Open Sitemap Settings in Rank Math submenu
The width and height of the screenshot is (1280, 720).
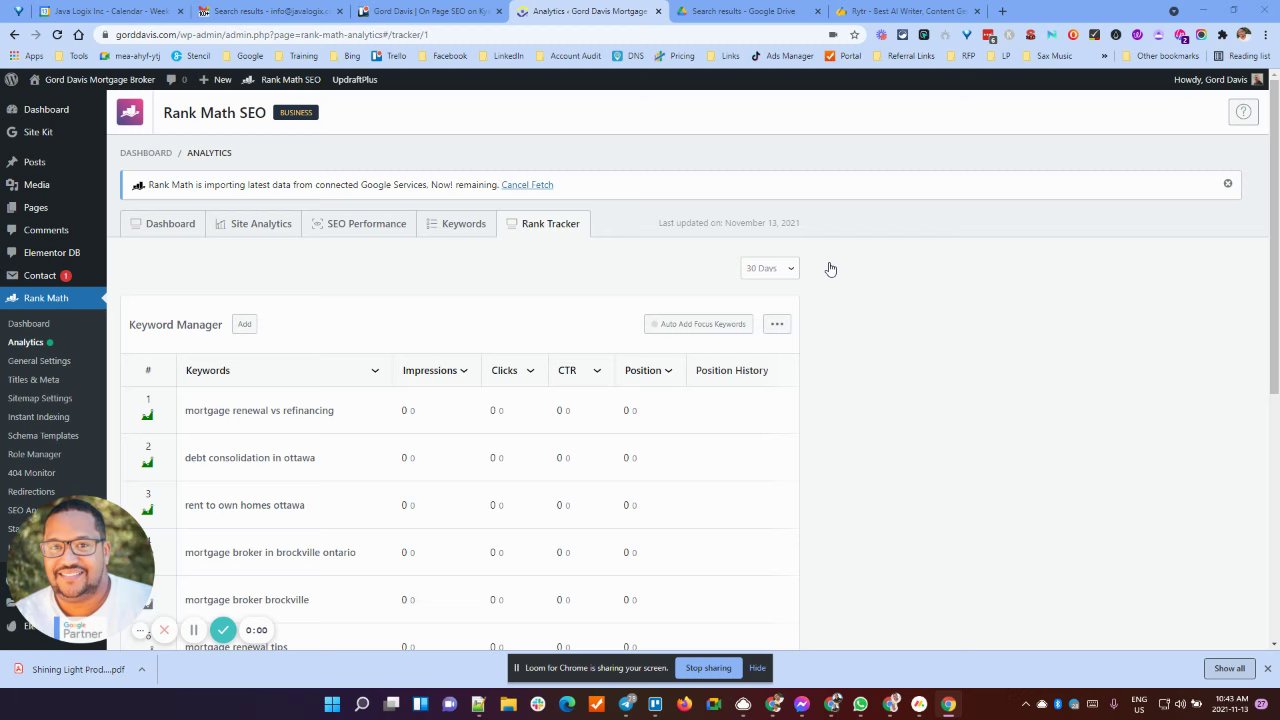pos(40,398)
